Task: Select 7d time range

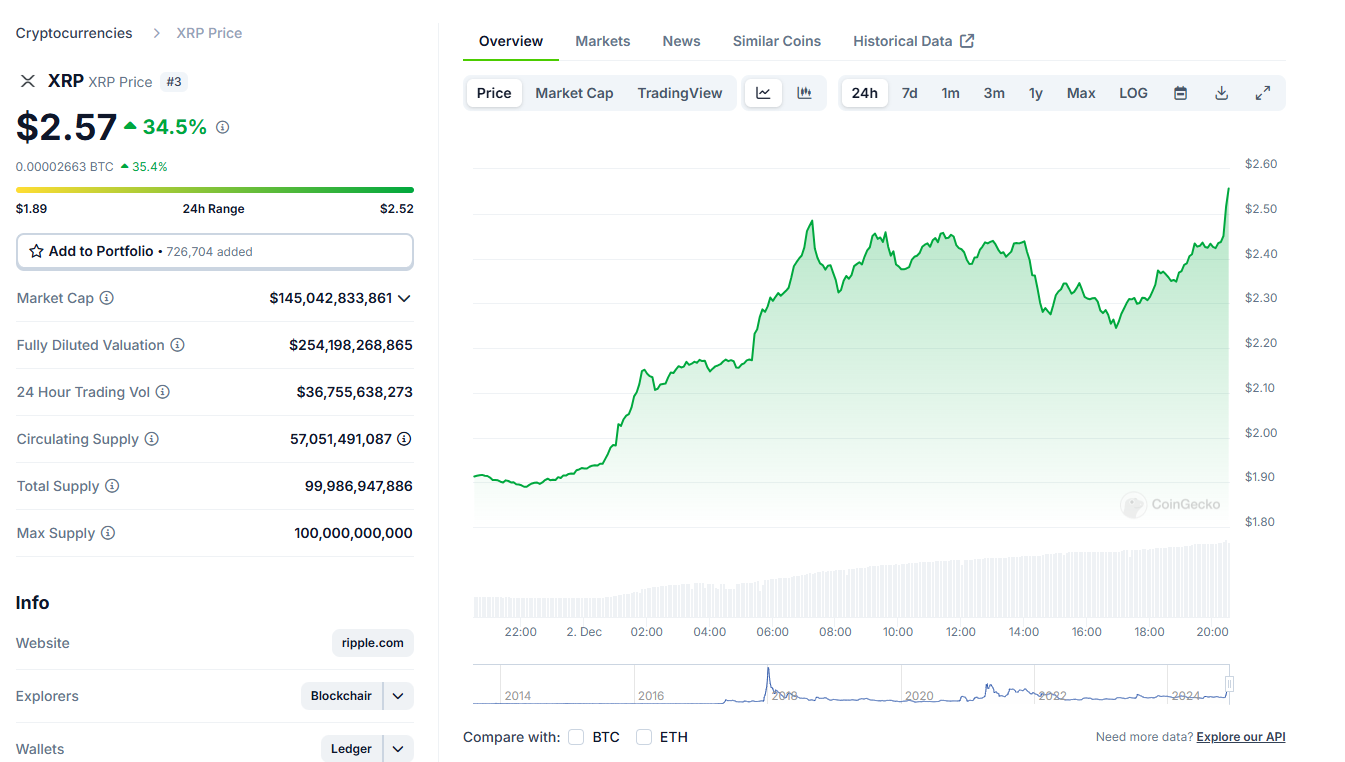Action: tap(909, 93)
